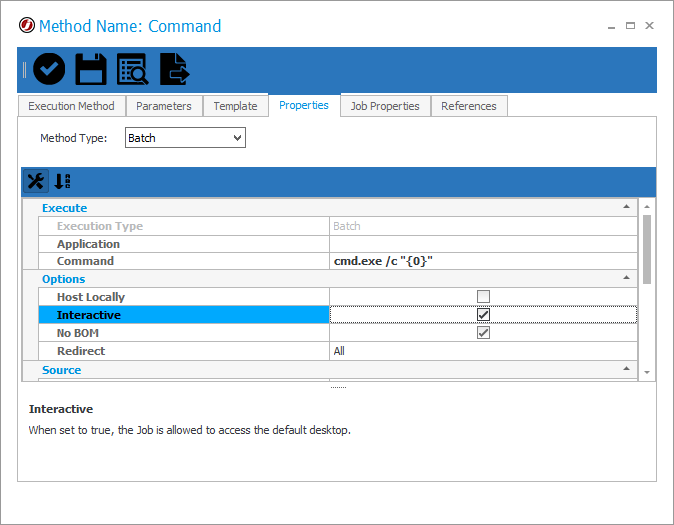Screen dimensions: 674x525
Task: Click the red application logo icon
Action: [27, 25]
